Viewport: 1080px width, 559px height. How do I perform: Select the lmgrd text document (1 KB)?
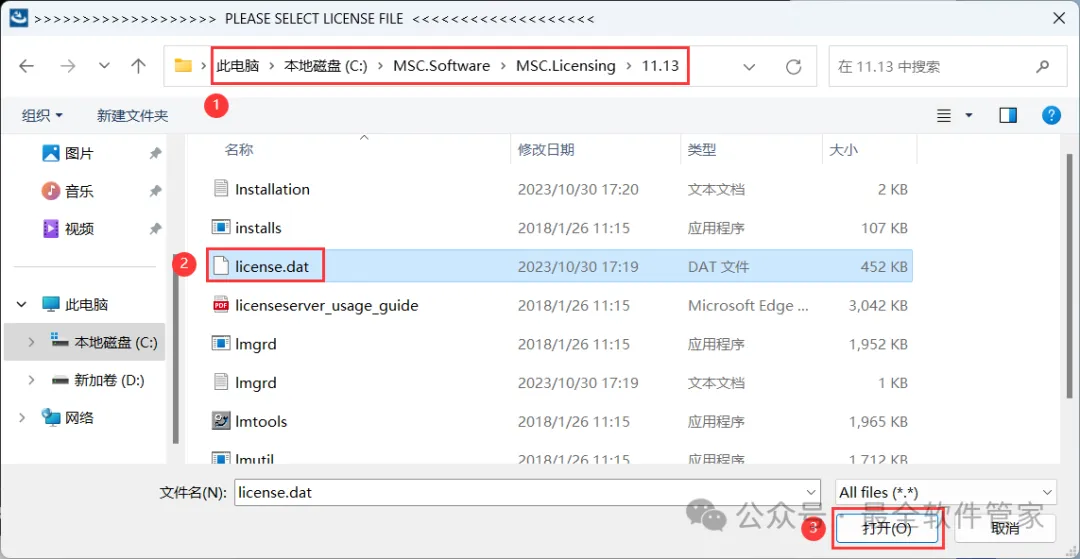point(559,382)
